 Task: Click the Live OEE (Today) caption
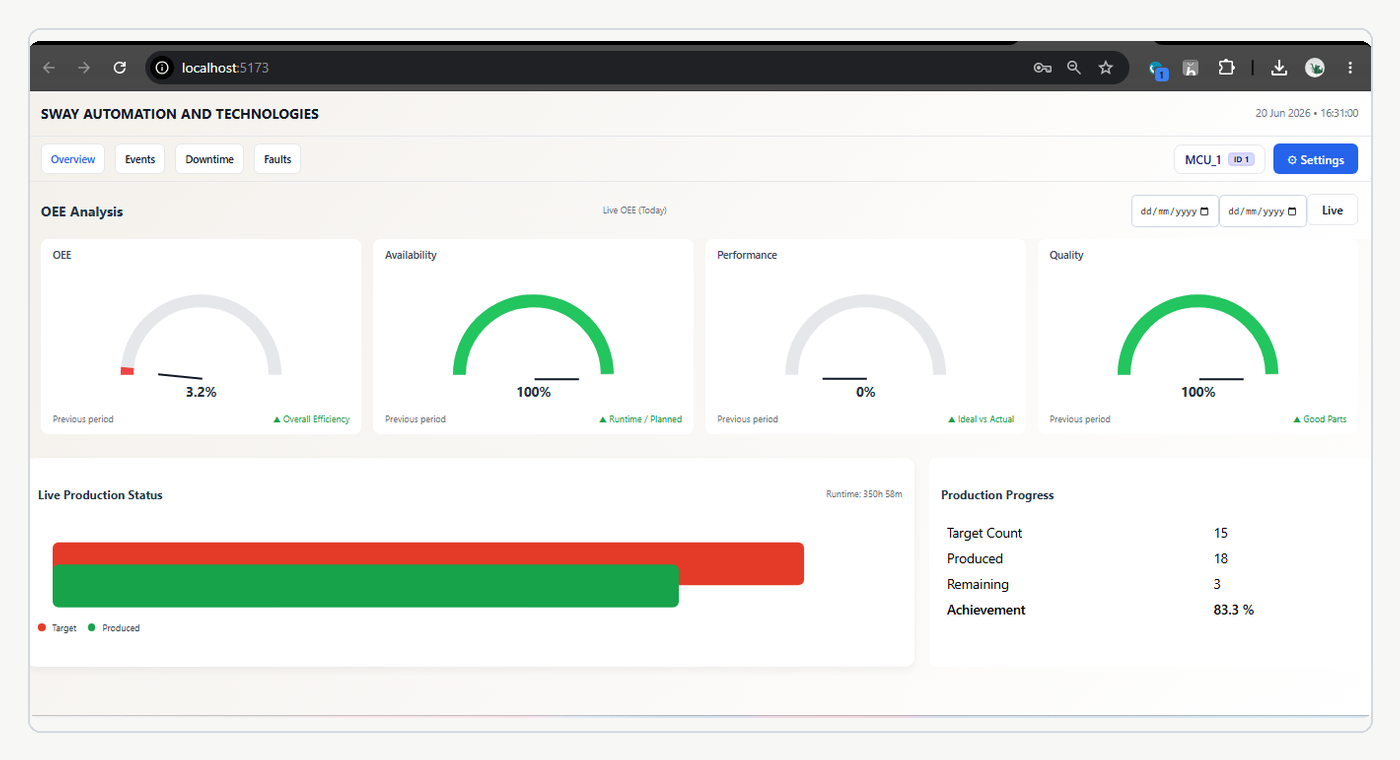coord(634,210)
